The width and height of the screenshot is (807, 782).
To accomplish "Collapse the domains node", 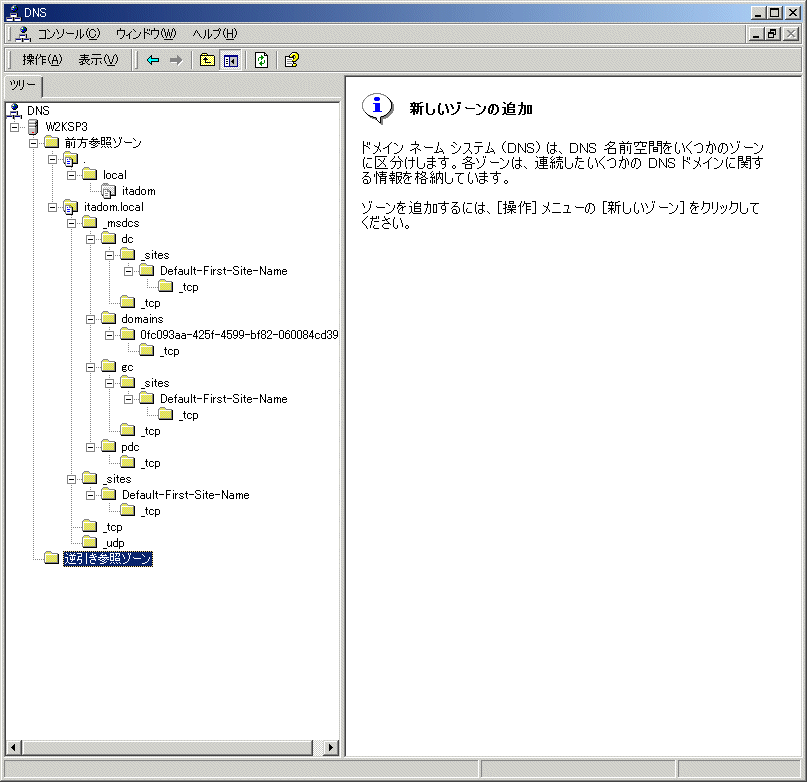I will tap(91, 319).
